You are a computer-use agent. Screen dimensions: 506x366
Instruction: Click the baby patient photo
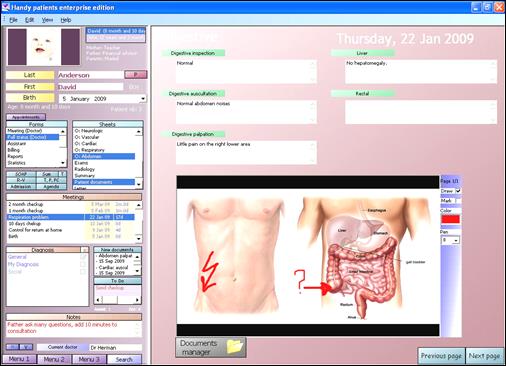click(x=44, y=47)
